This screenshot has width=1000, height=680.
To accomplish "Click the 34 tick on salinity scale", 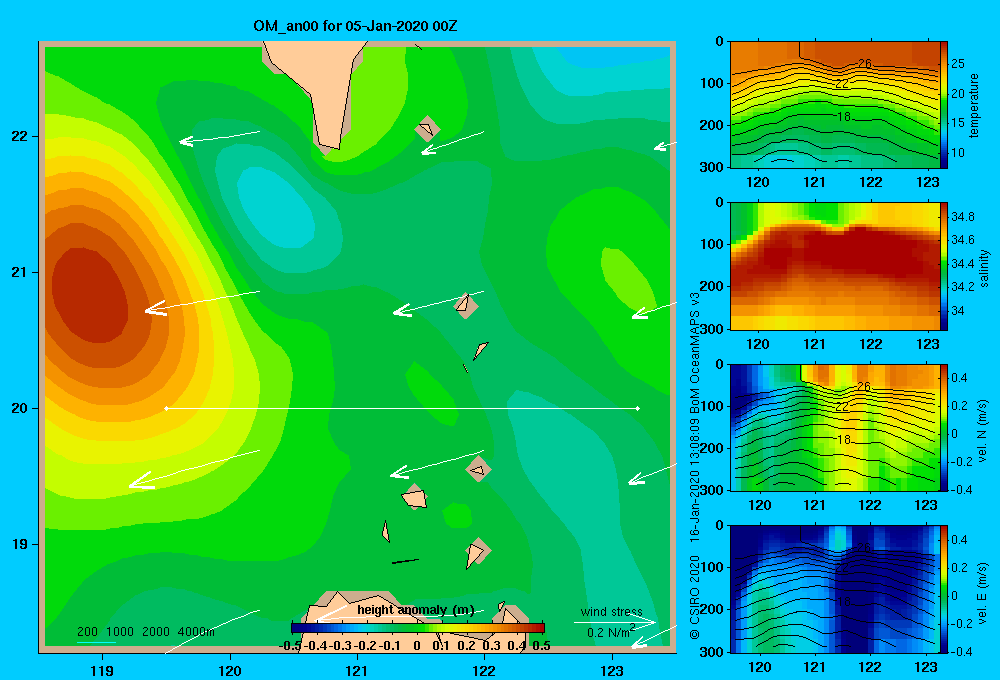I will (957, 311).
